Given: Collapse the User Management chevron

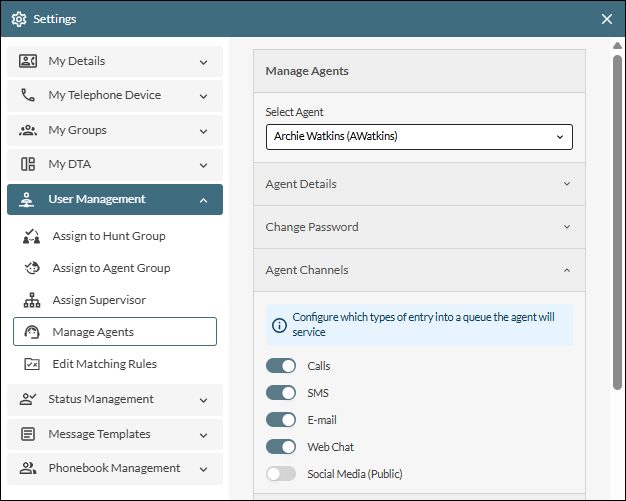Looking at the screenshot, I should [203, 200].
